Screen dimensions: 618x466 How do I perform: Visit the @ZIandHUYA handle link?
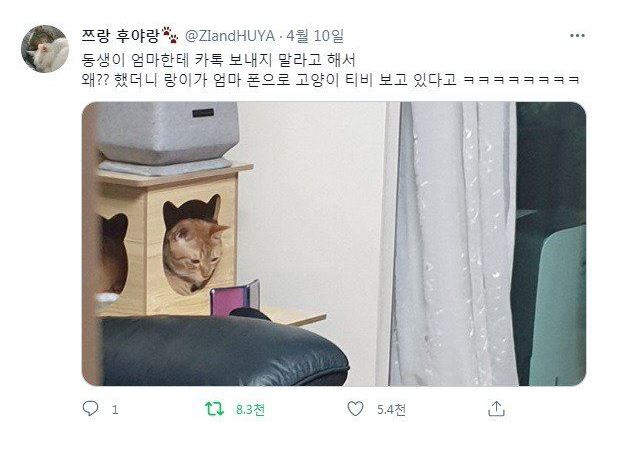coord(230,36)
